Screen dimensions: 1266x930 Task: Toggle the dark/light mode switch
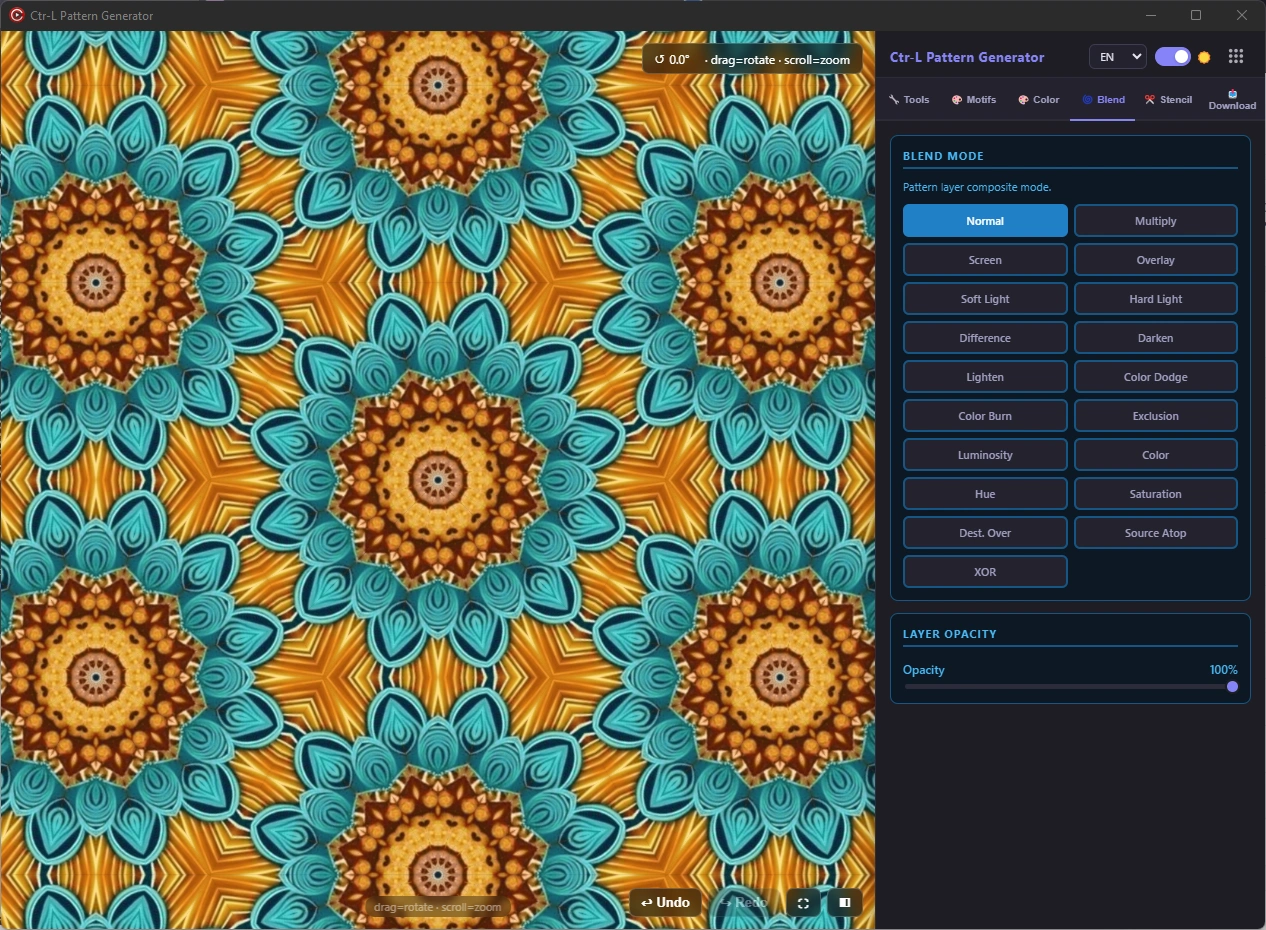(x=1173, y=57)
